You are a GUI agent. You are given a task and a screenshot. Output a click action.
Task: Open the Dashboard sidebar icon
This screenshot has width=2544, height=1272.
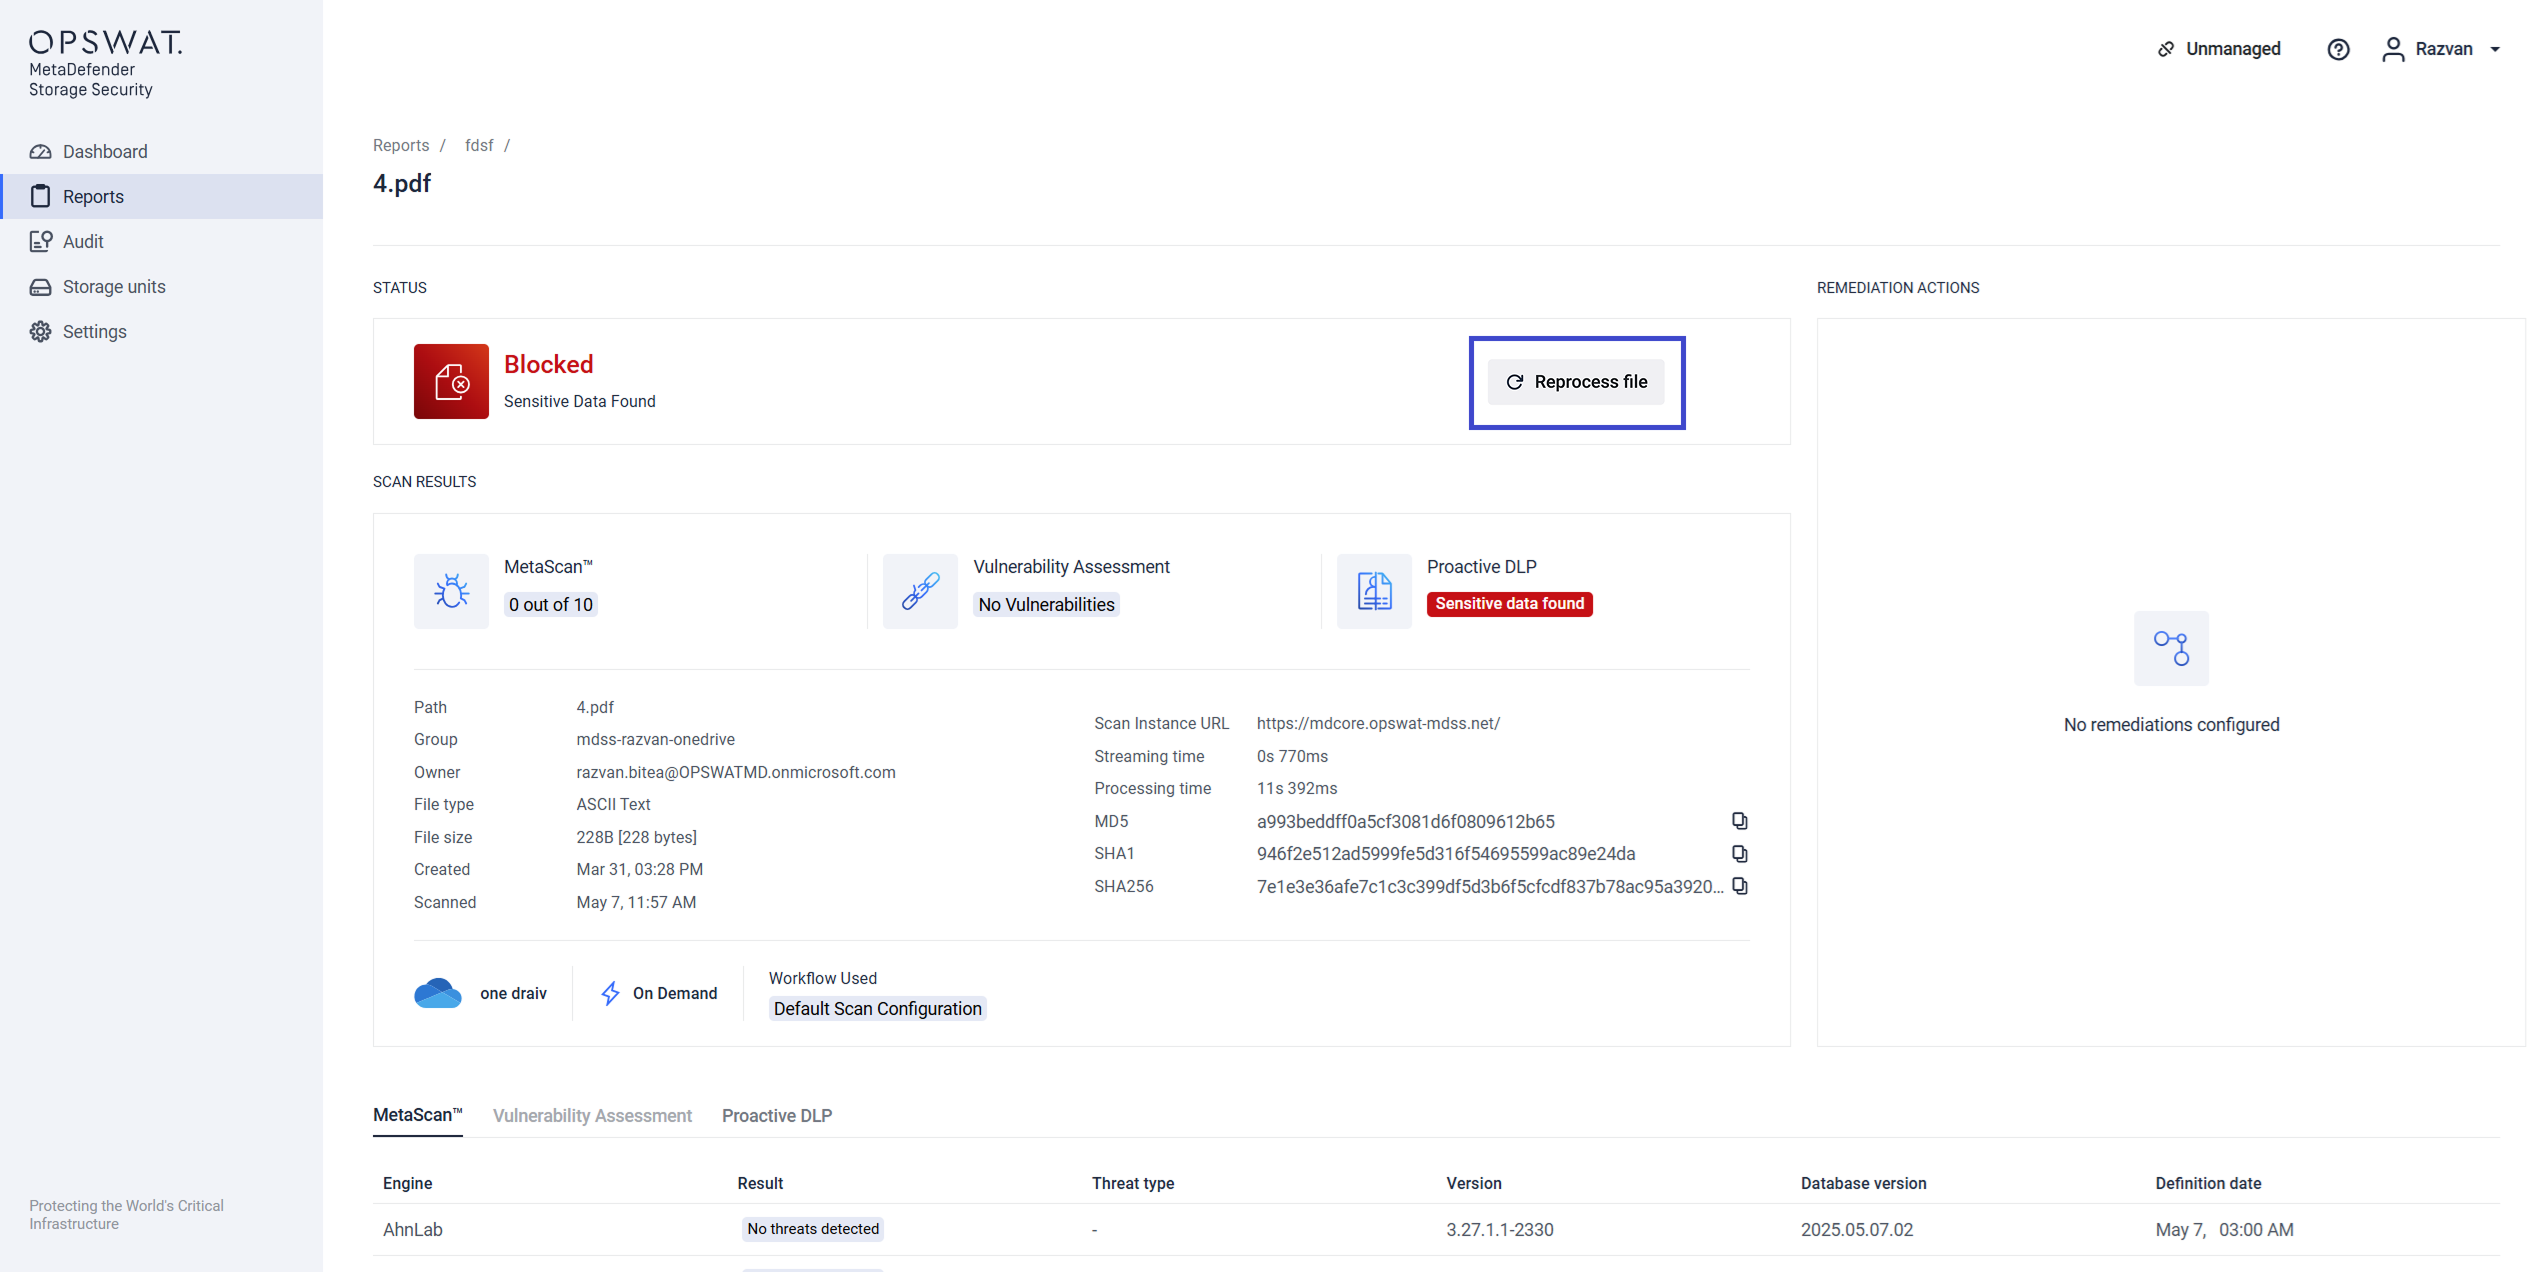[40, 152]
